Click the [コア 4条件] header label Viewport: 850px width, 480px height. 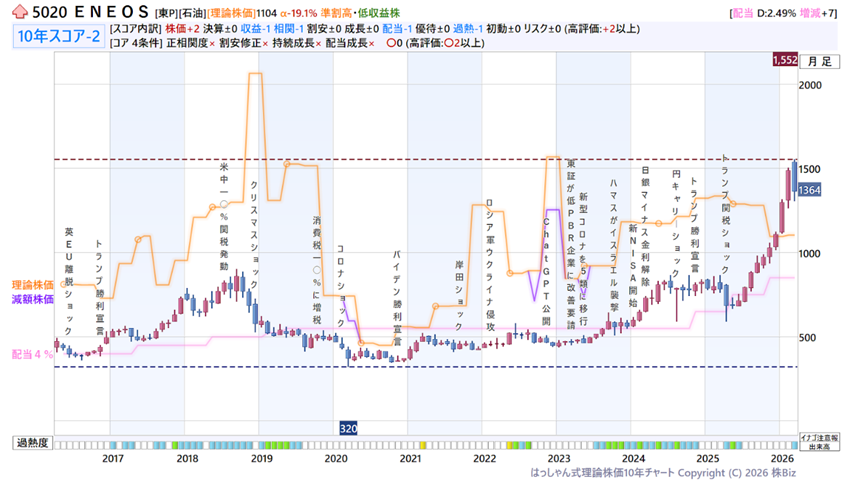(x=139, y=44)
